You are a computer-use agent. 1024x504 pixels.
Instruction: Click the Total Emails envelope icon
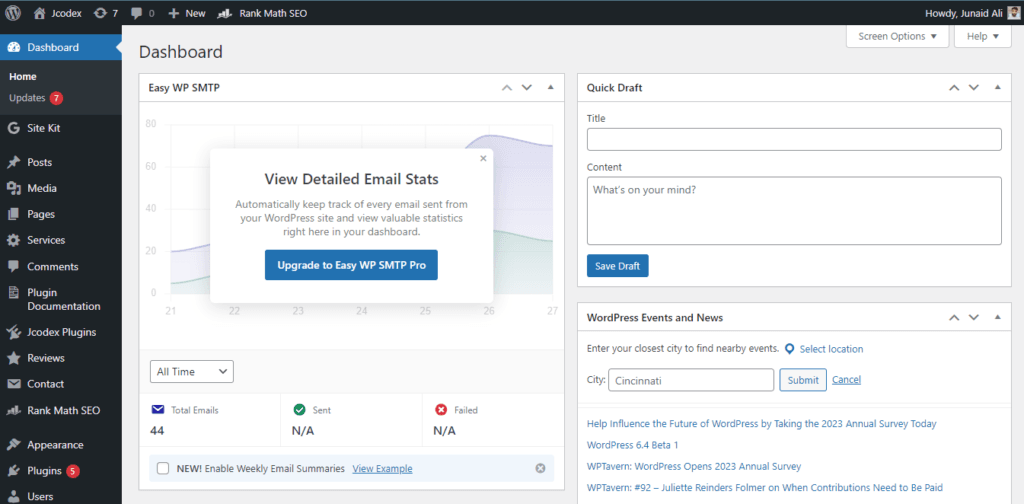[x=157, y=410]
